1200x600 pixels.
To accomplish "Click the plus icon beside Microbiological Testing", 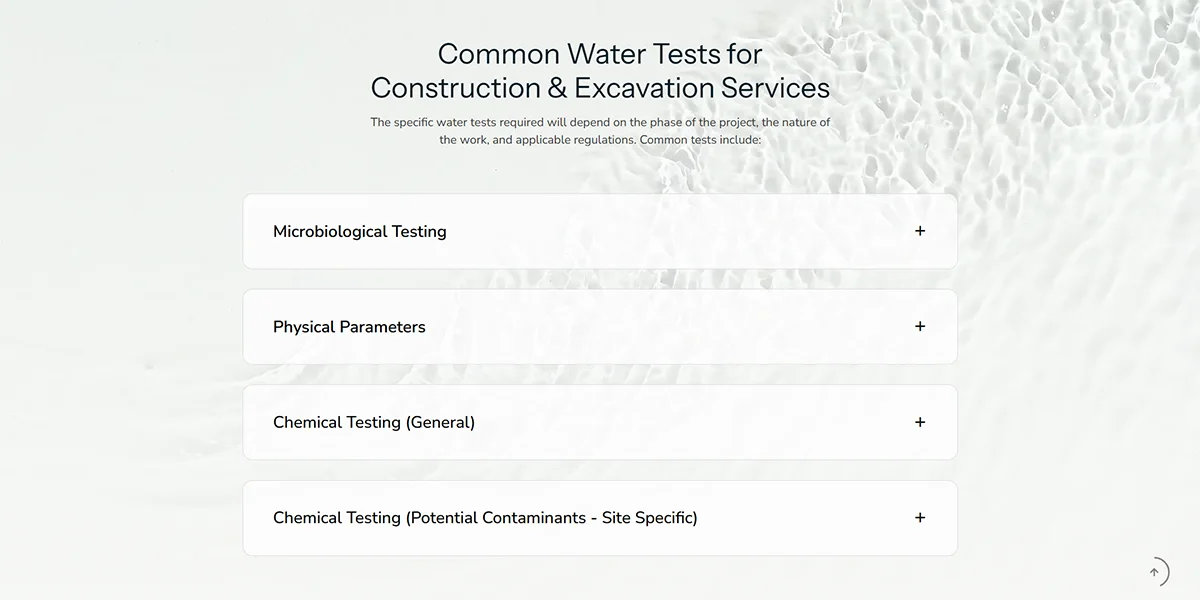I will click(x=920, y=231).
